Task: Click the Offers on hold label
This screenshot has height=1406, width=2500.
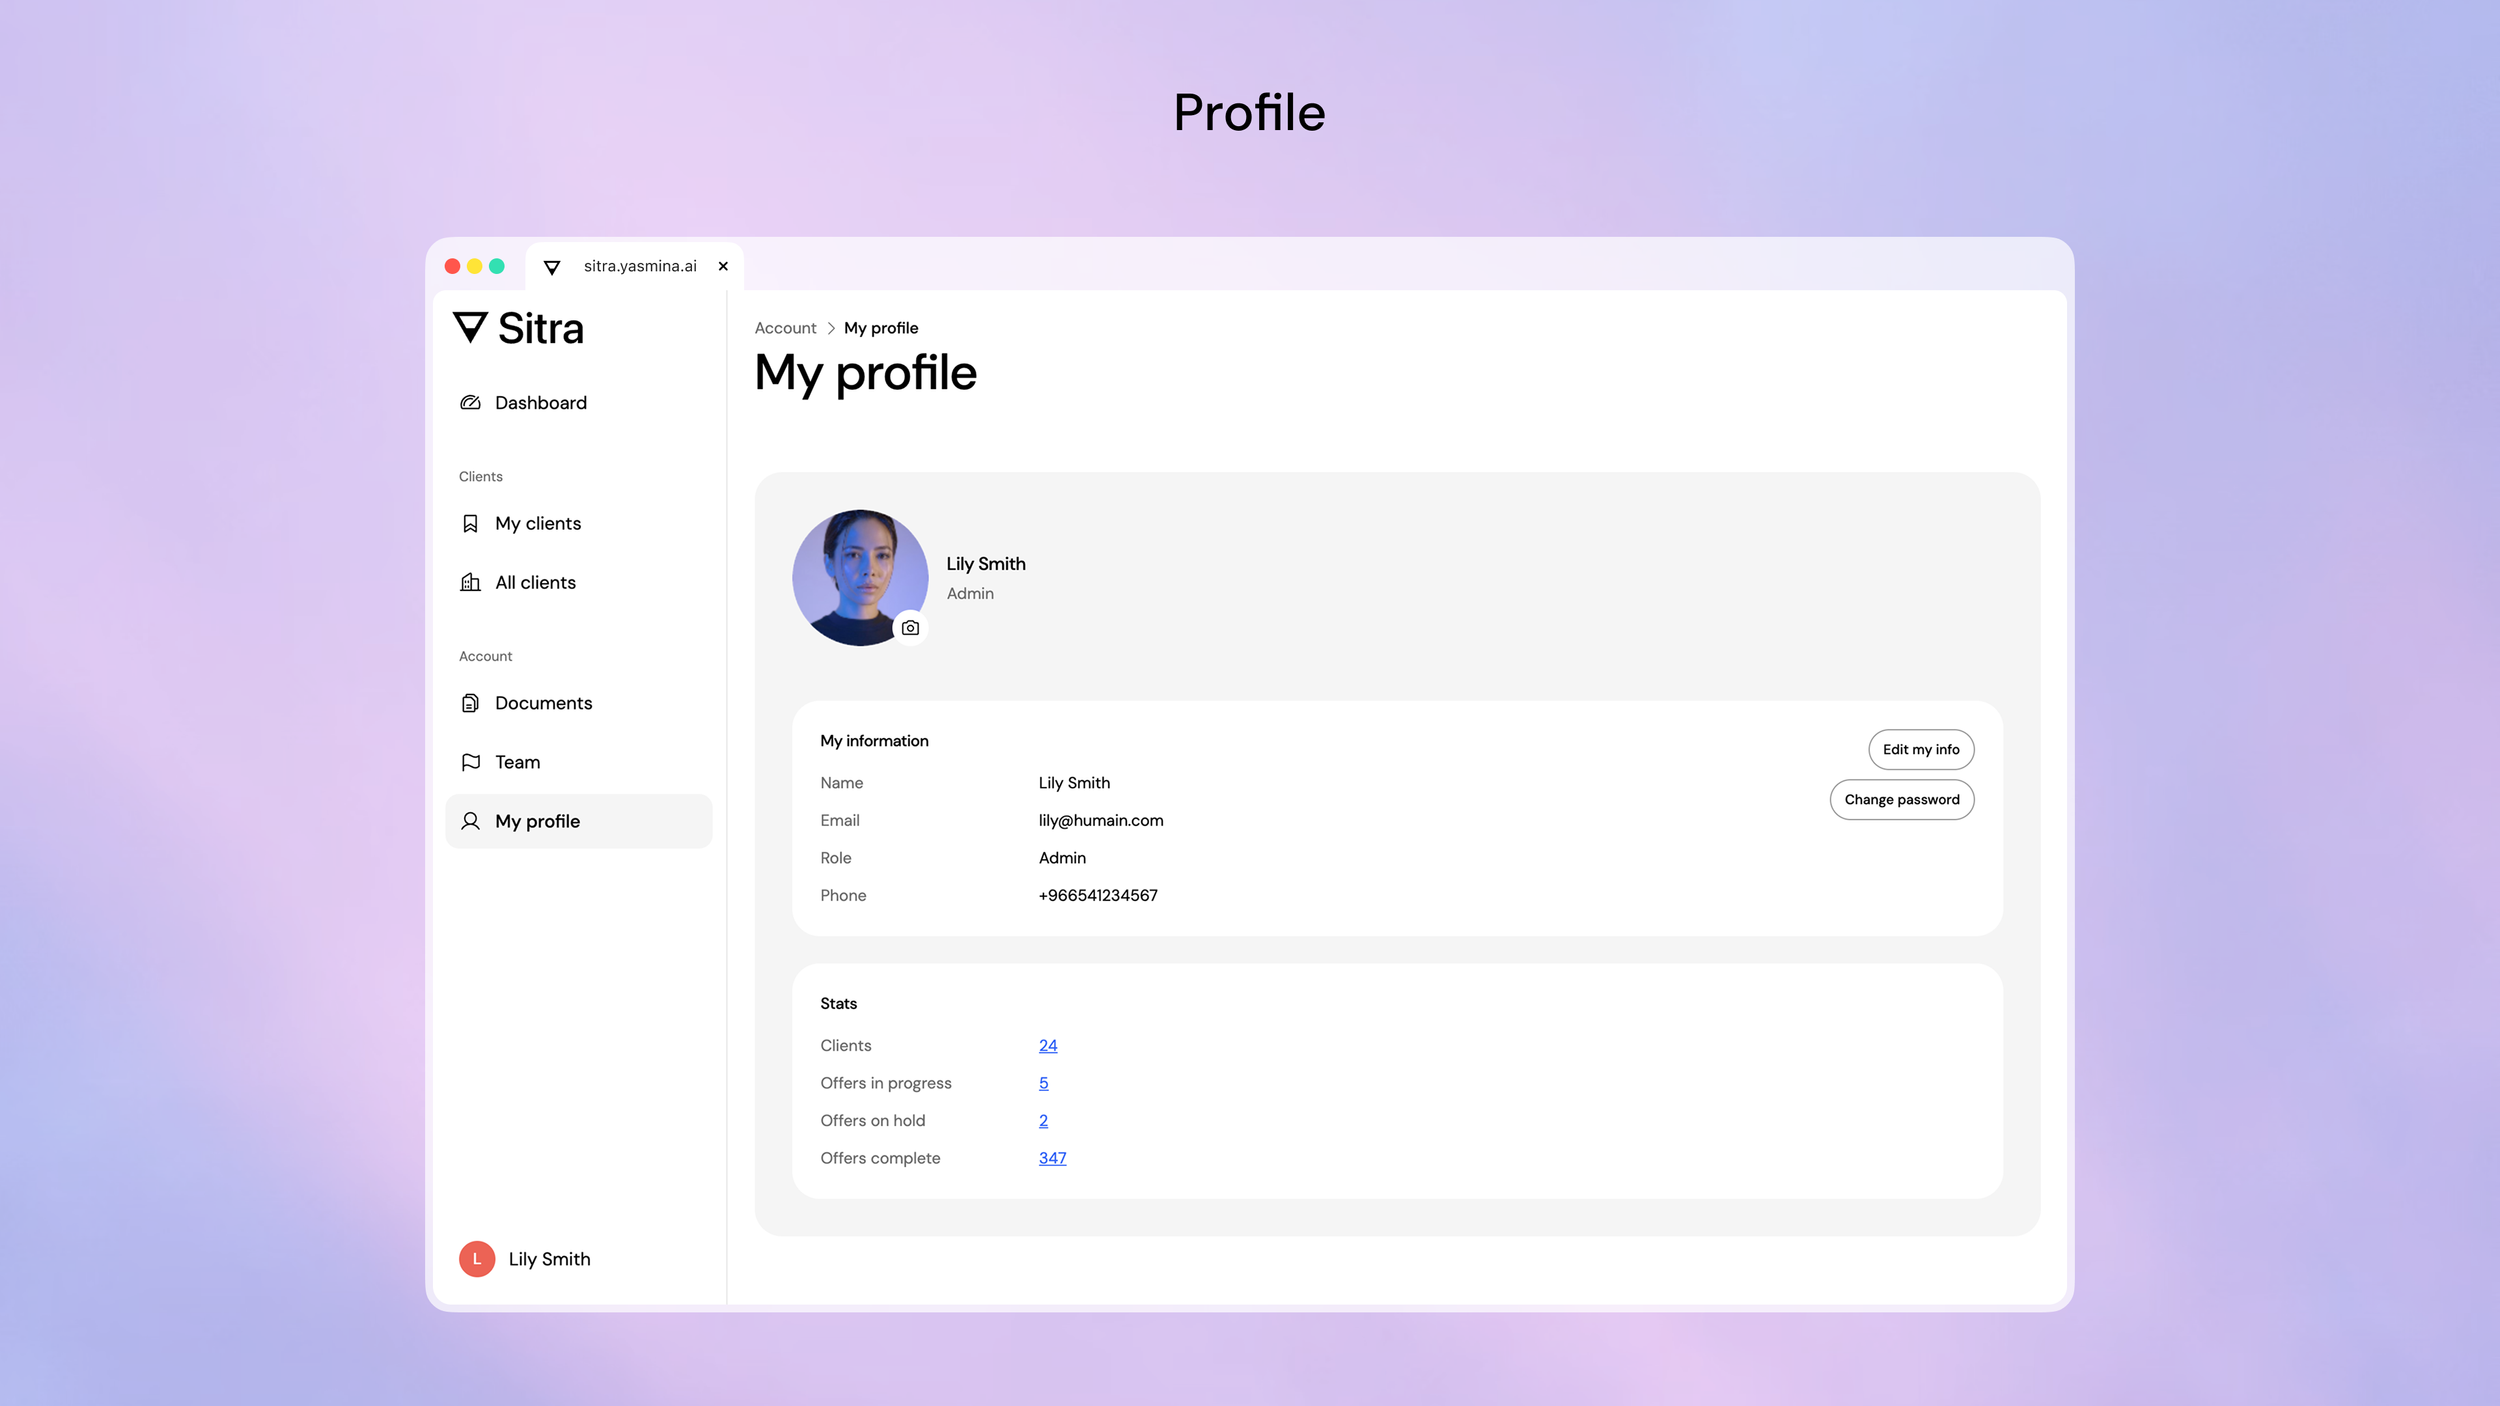Action: point(872,1121)
